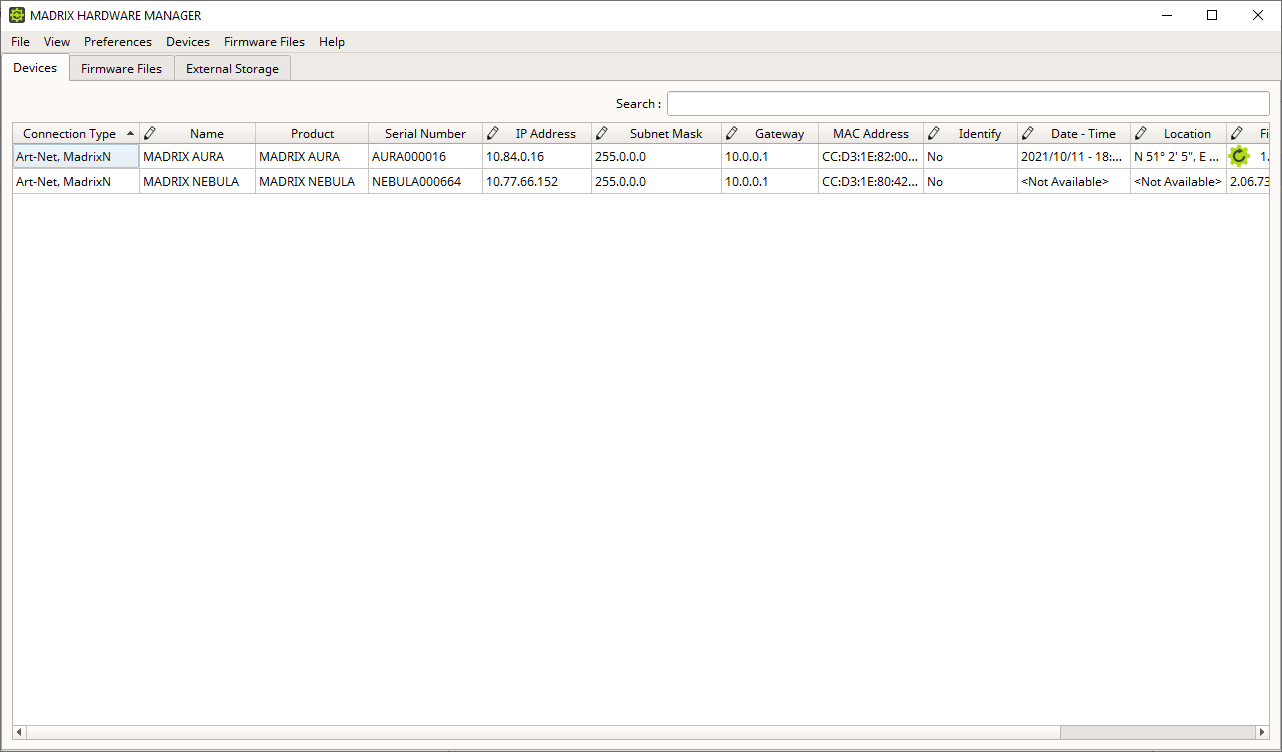Select the NEBULA row gateway 10.0.0.1
Viewport: 1282px width, 752px height.
click(x=770, y=182)
